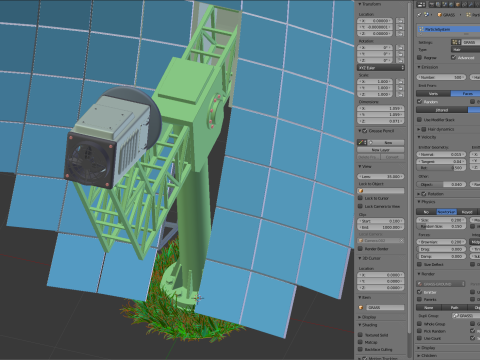Click the Lens value field
The image size is (480, 360).
pyautogui.click(x=381, y=176)
